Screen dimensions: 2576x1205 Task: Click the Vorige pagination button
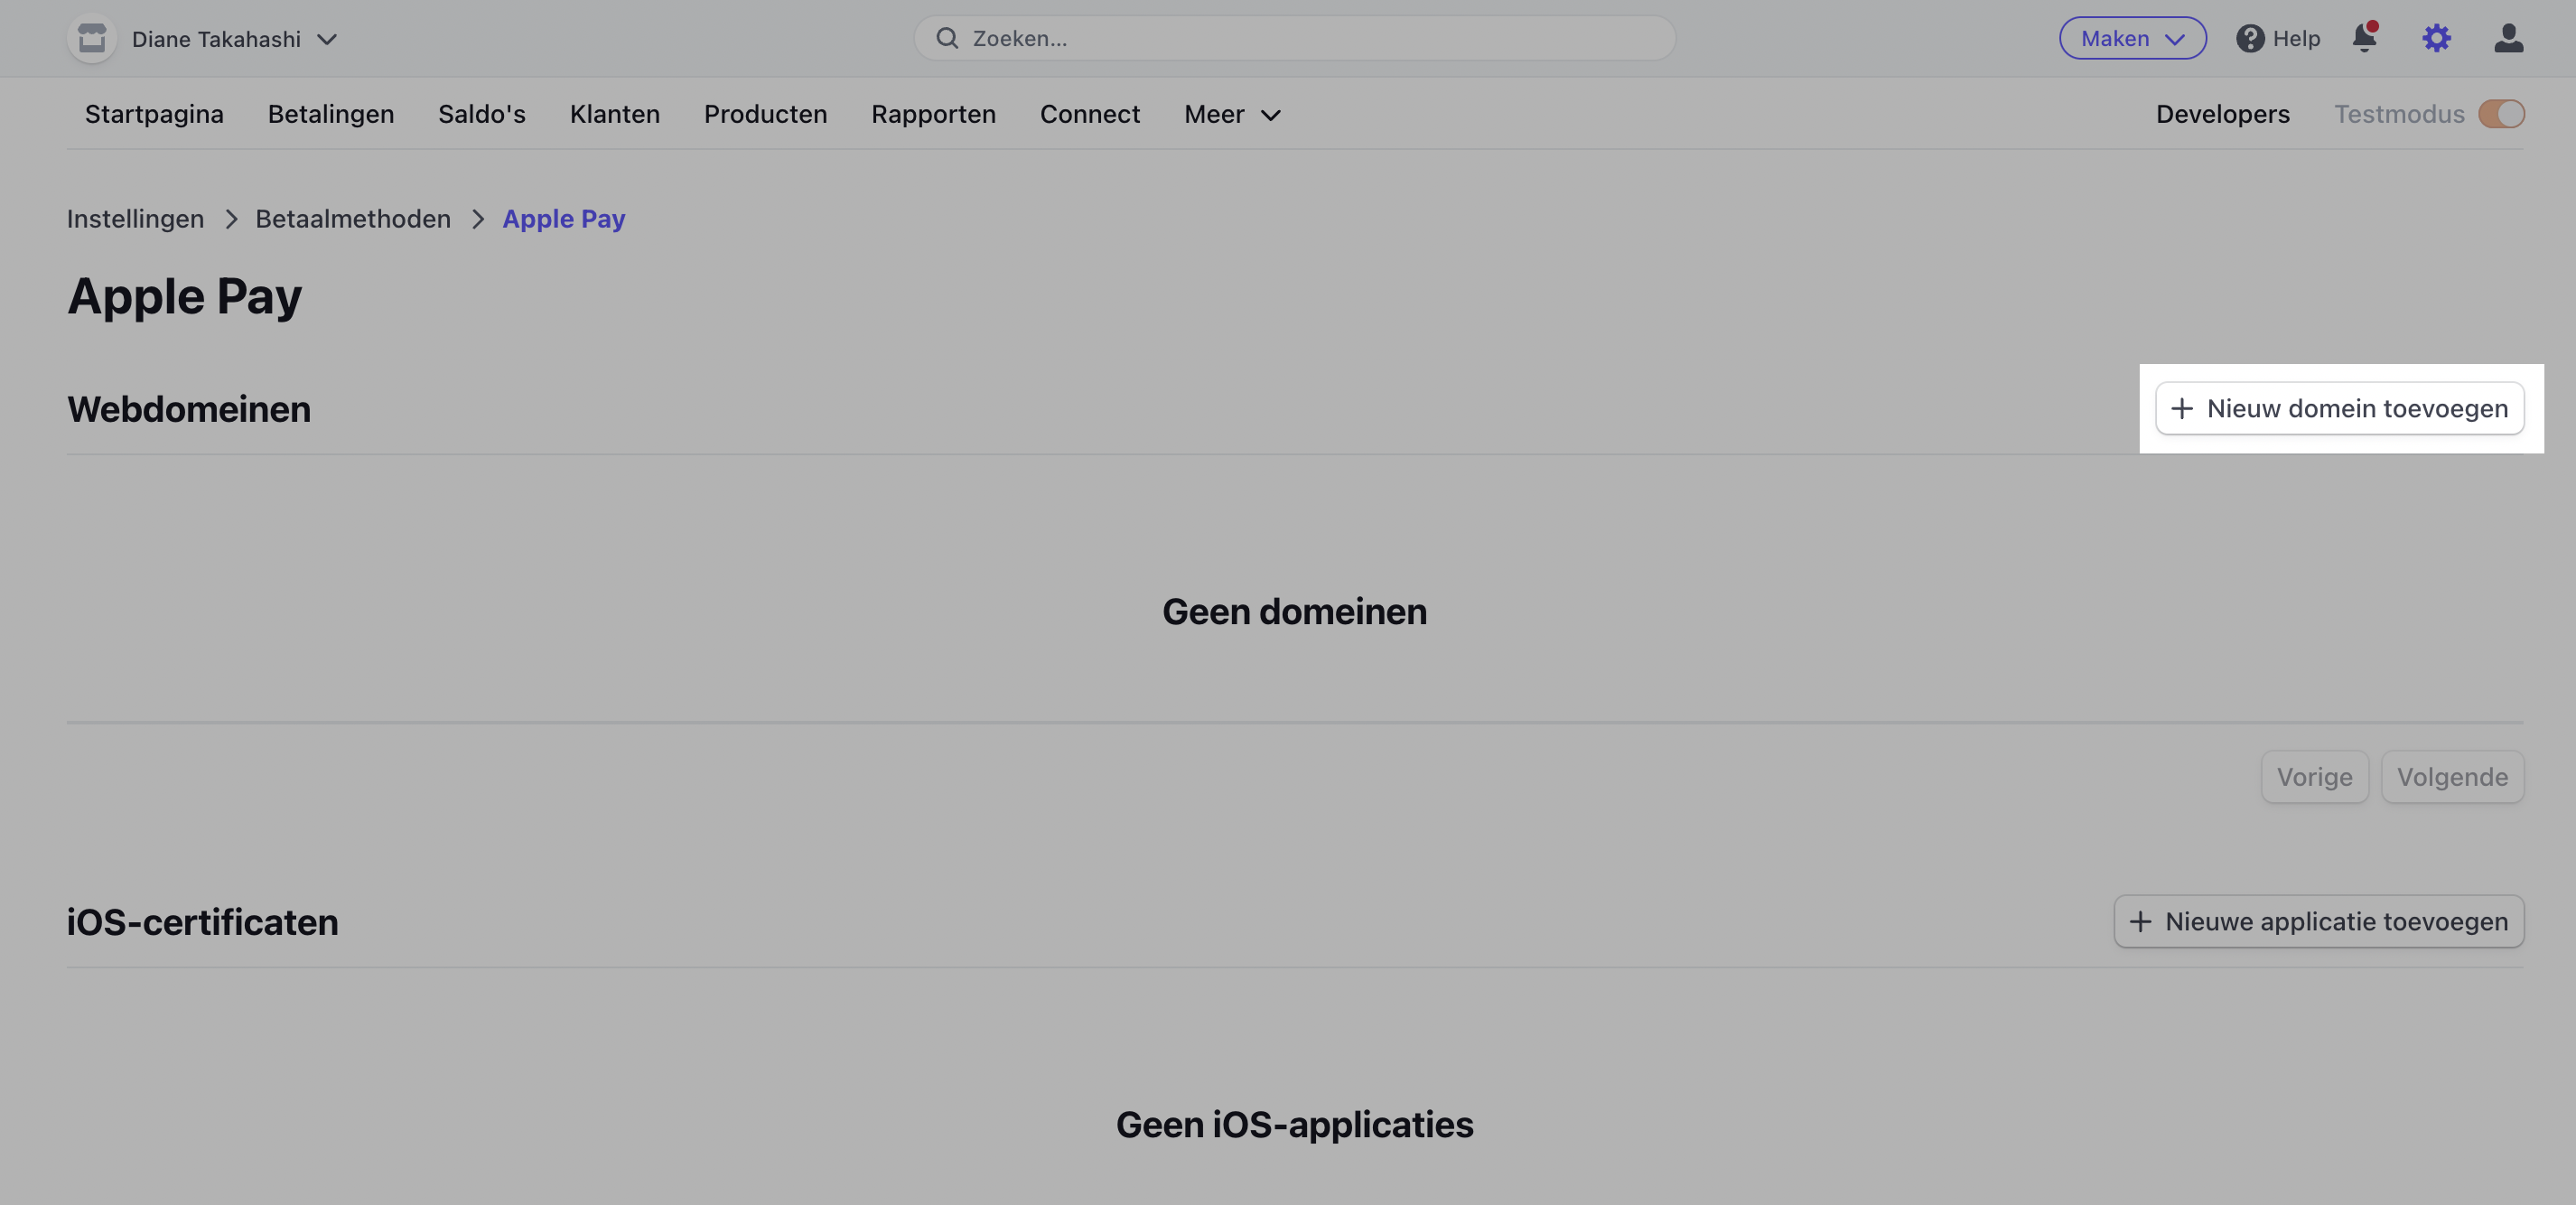coord(2314,777)
